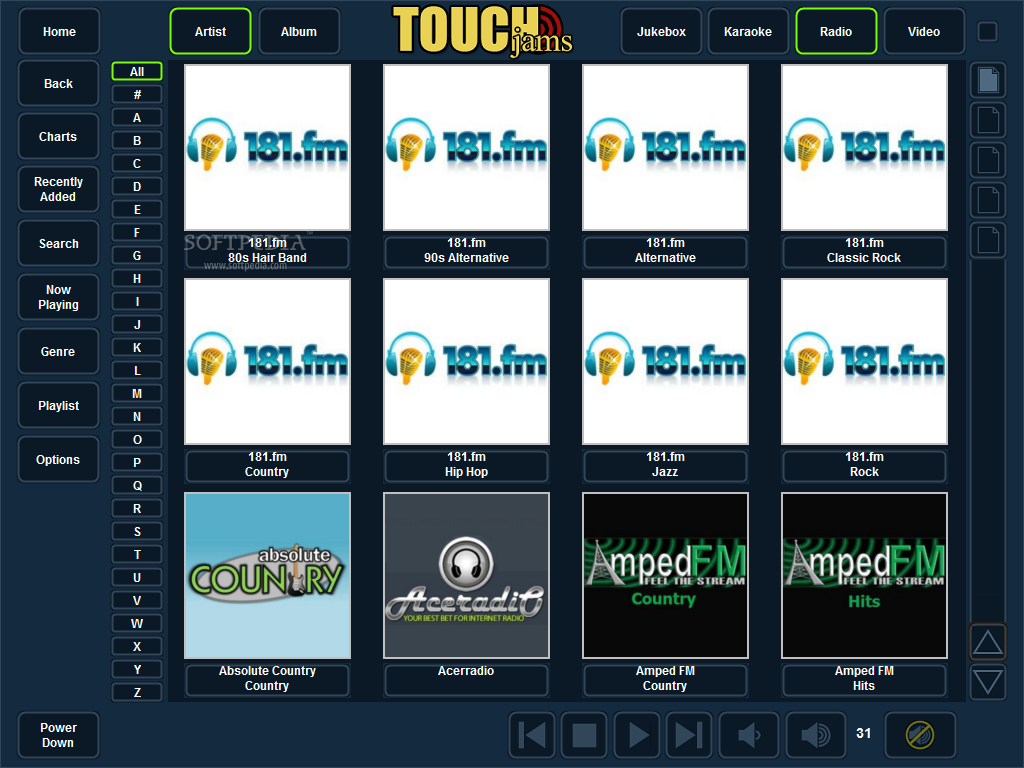Filter stations by letter Z
The height and width of the screenshot is (768, 1024).
tap(137, 692)
